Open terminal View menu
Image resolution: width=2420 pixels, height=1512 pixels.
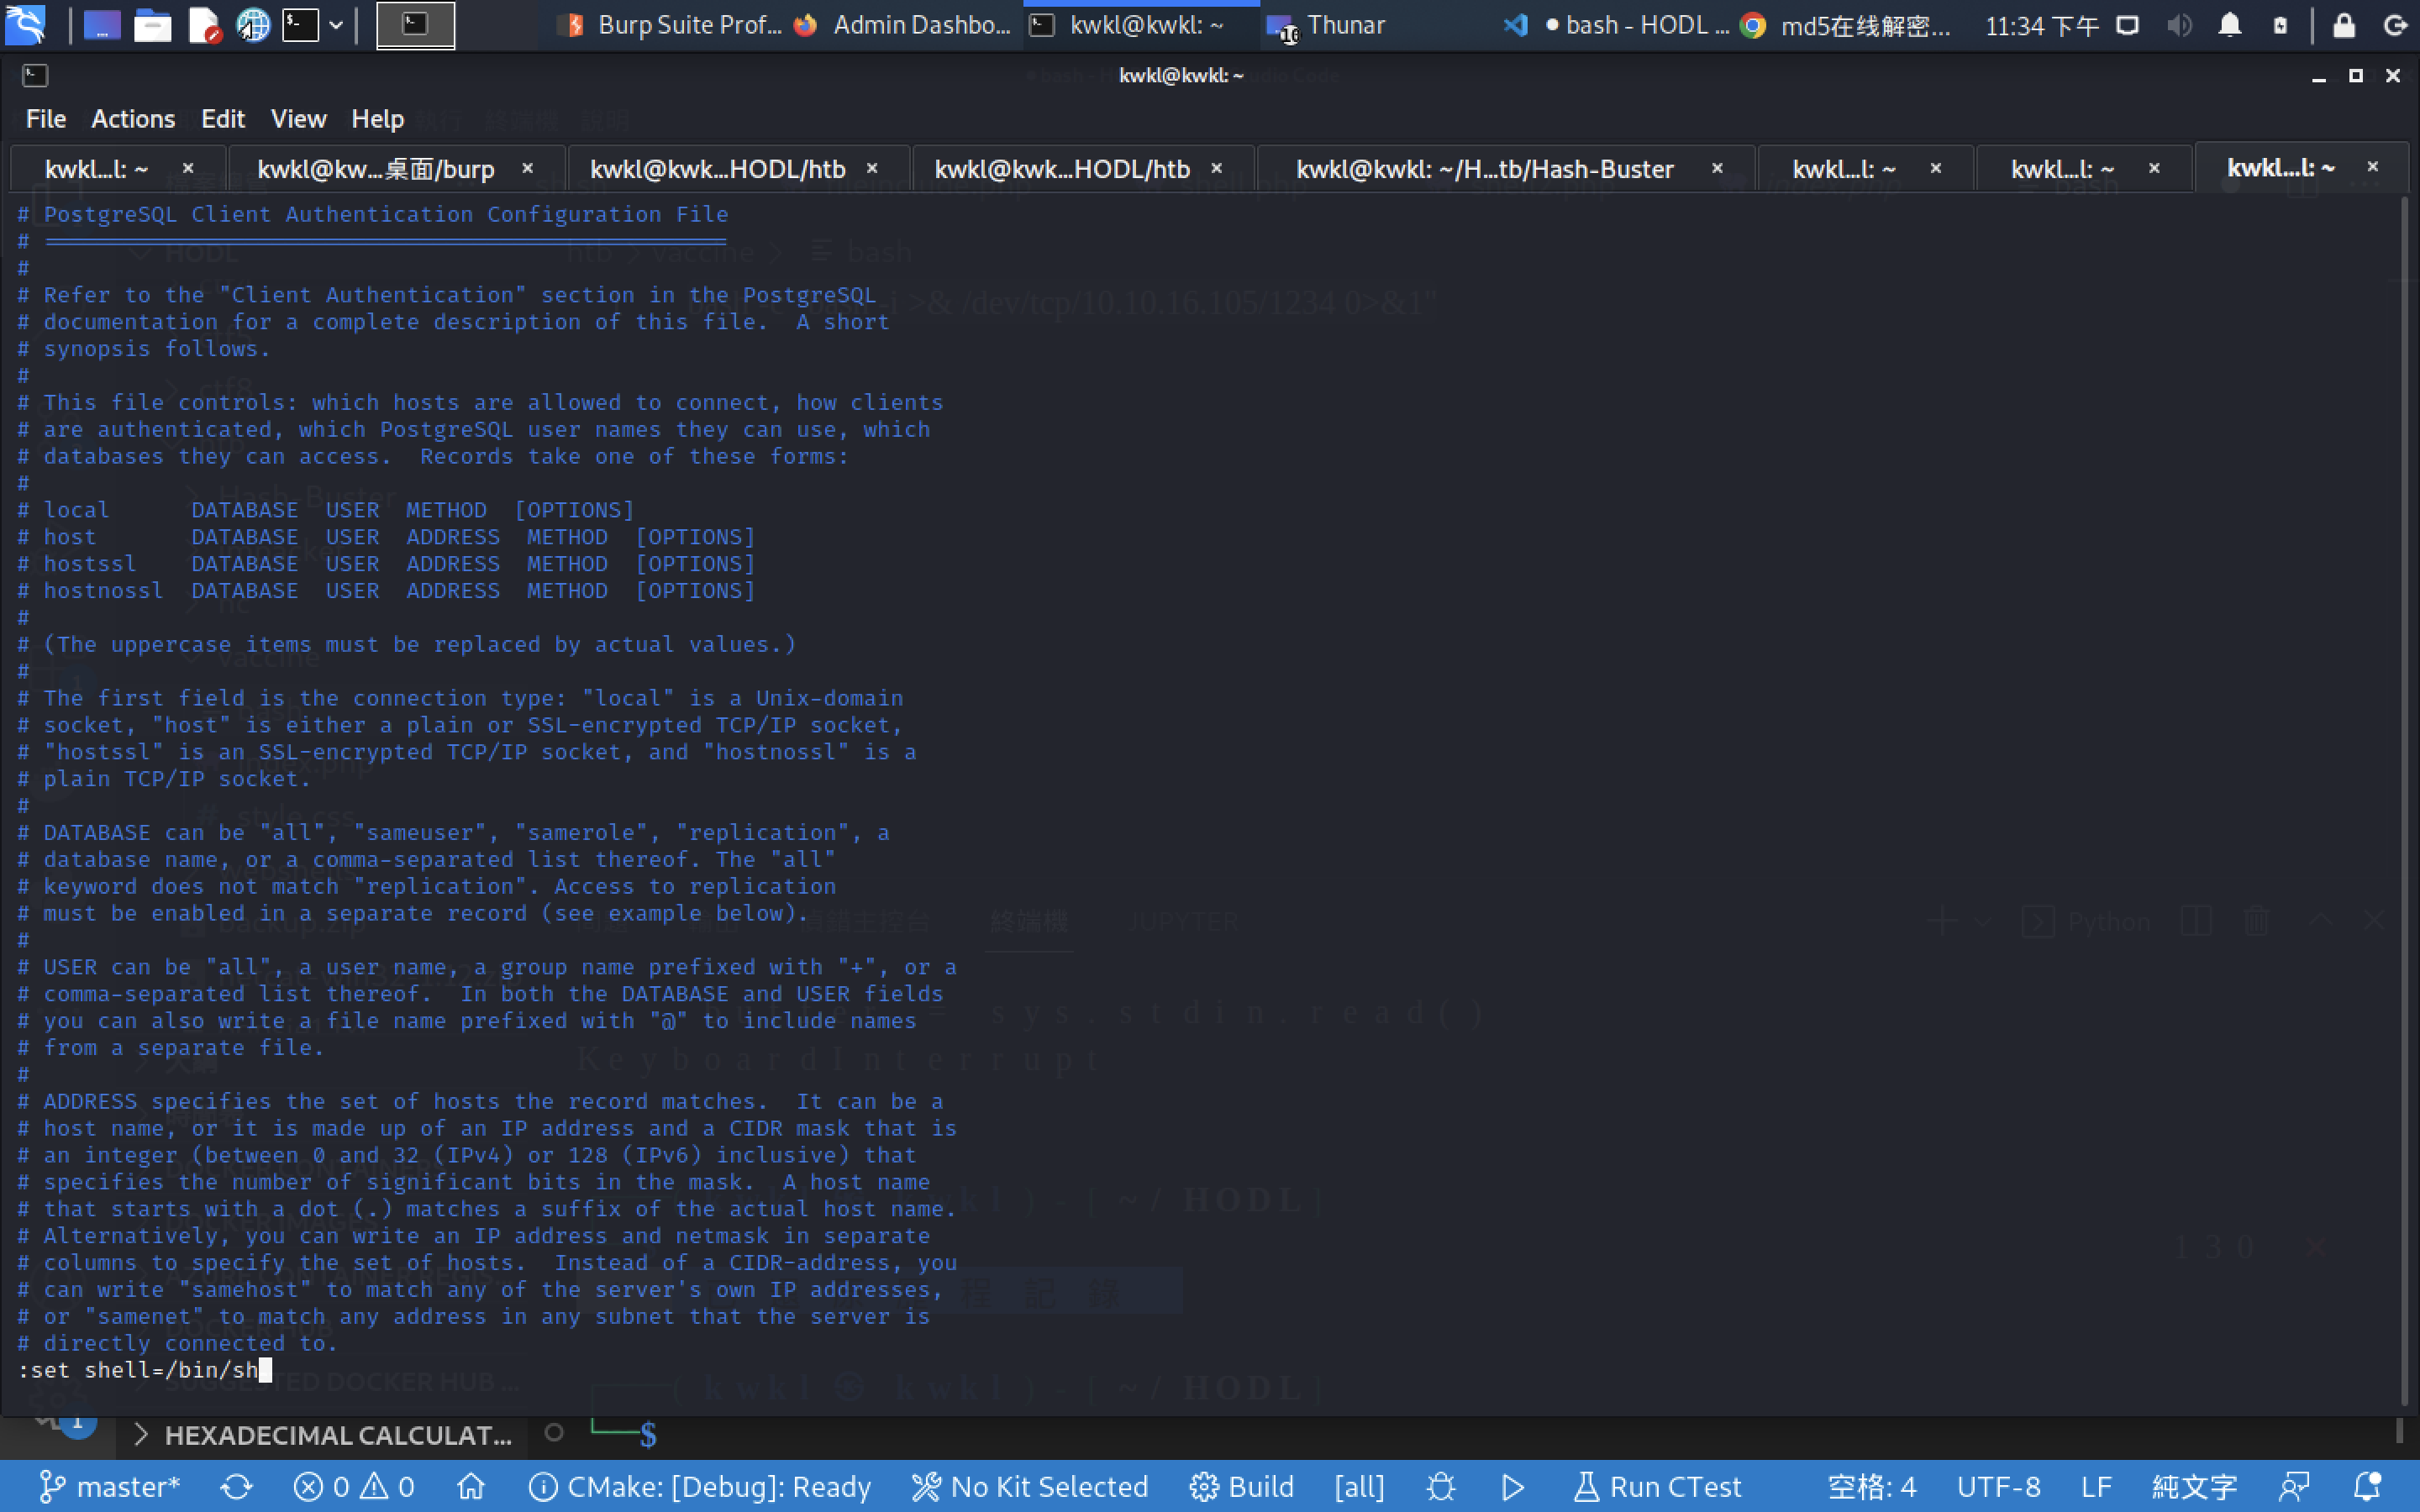tap(298, 119)
